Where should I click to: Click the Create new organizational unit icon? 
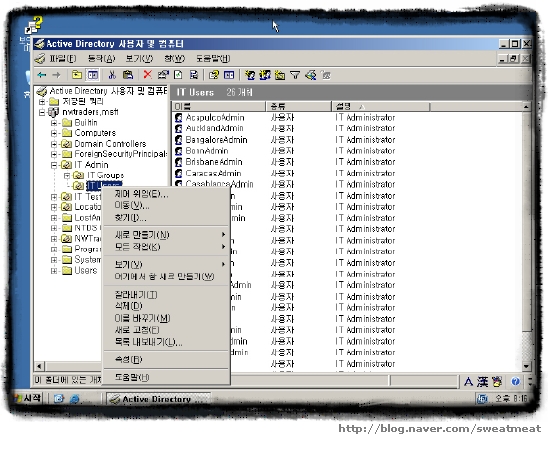point(280,75)
